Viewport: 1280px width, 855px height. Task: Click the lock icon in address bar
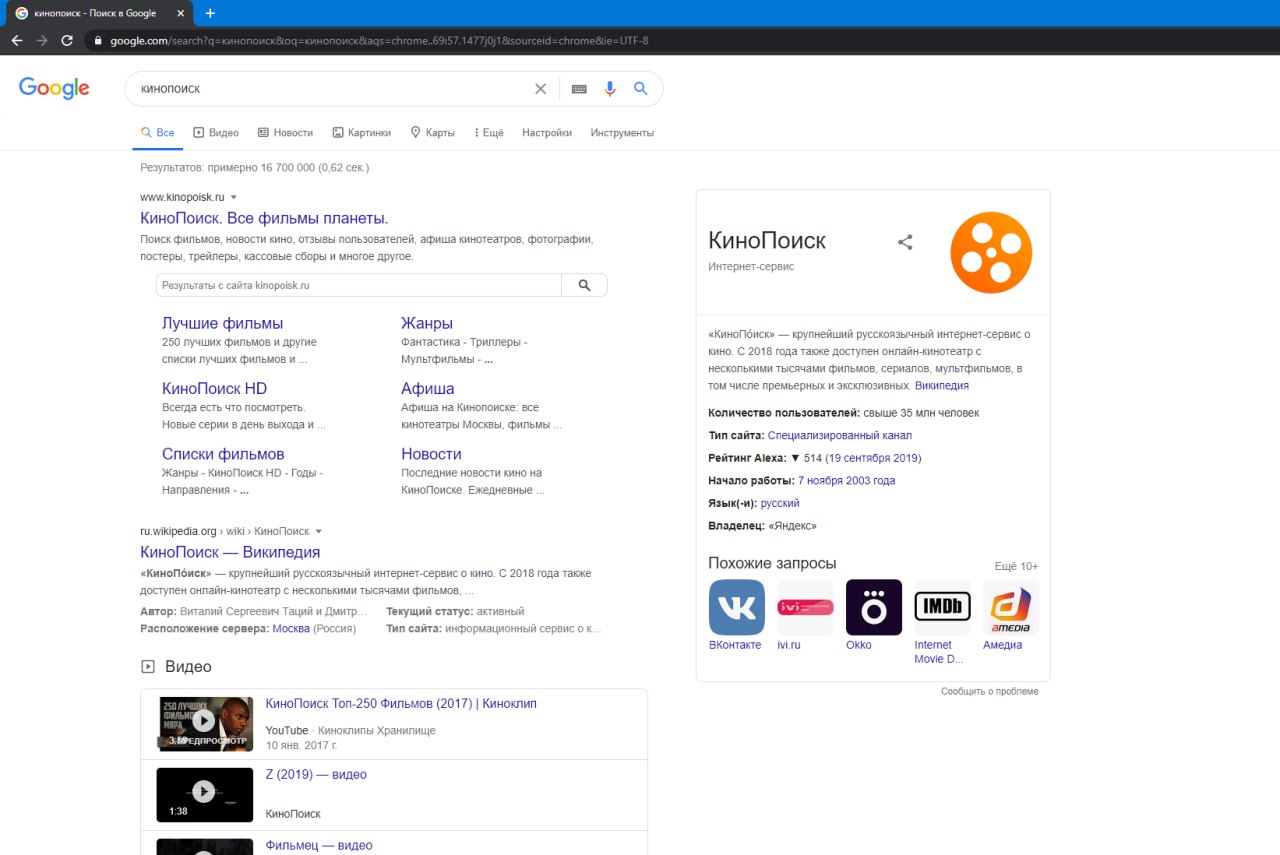(x=97, y=41)
